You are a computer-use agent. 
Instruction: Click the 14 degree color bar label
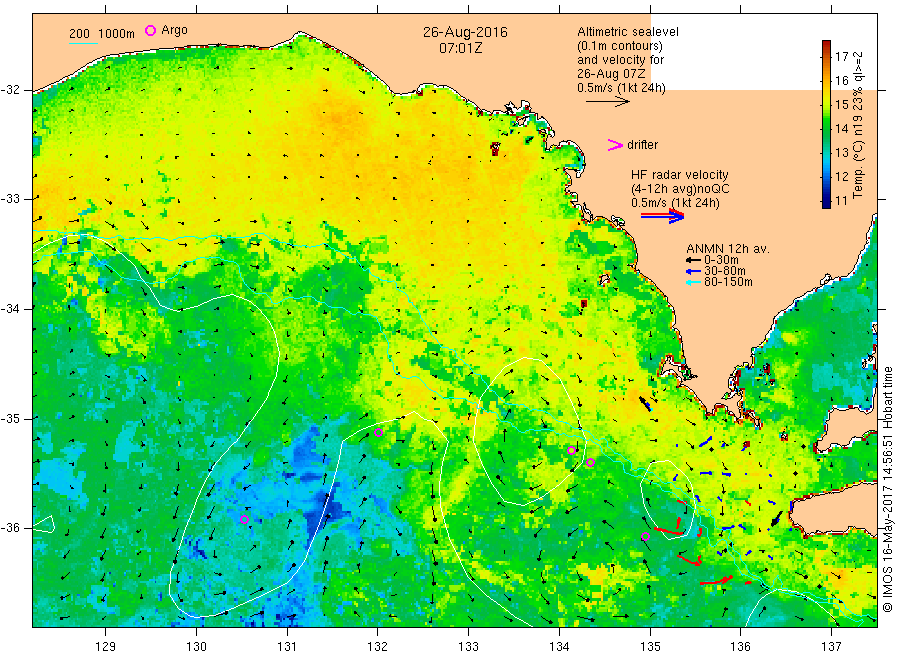tap(841, 129)
